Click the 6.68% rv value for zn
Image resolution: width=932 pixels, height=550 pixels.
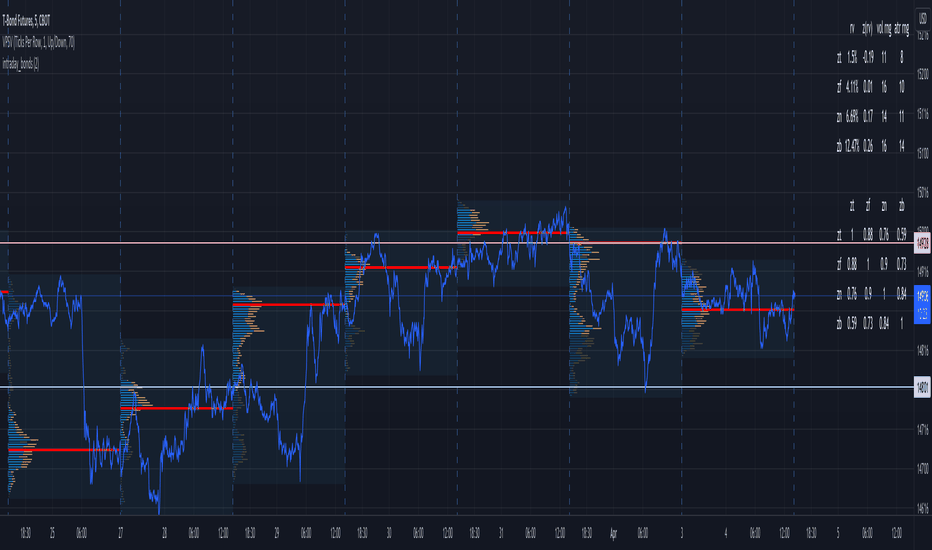tap(852, 116)
